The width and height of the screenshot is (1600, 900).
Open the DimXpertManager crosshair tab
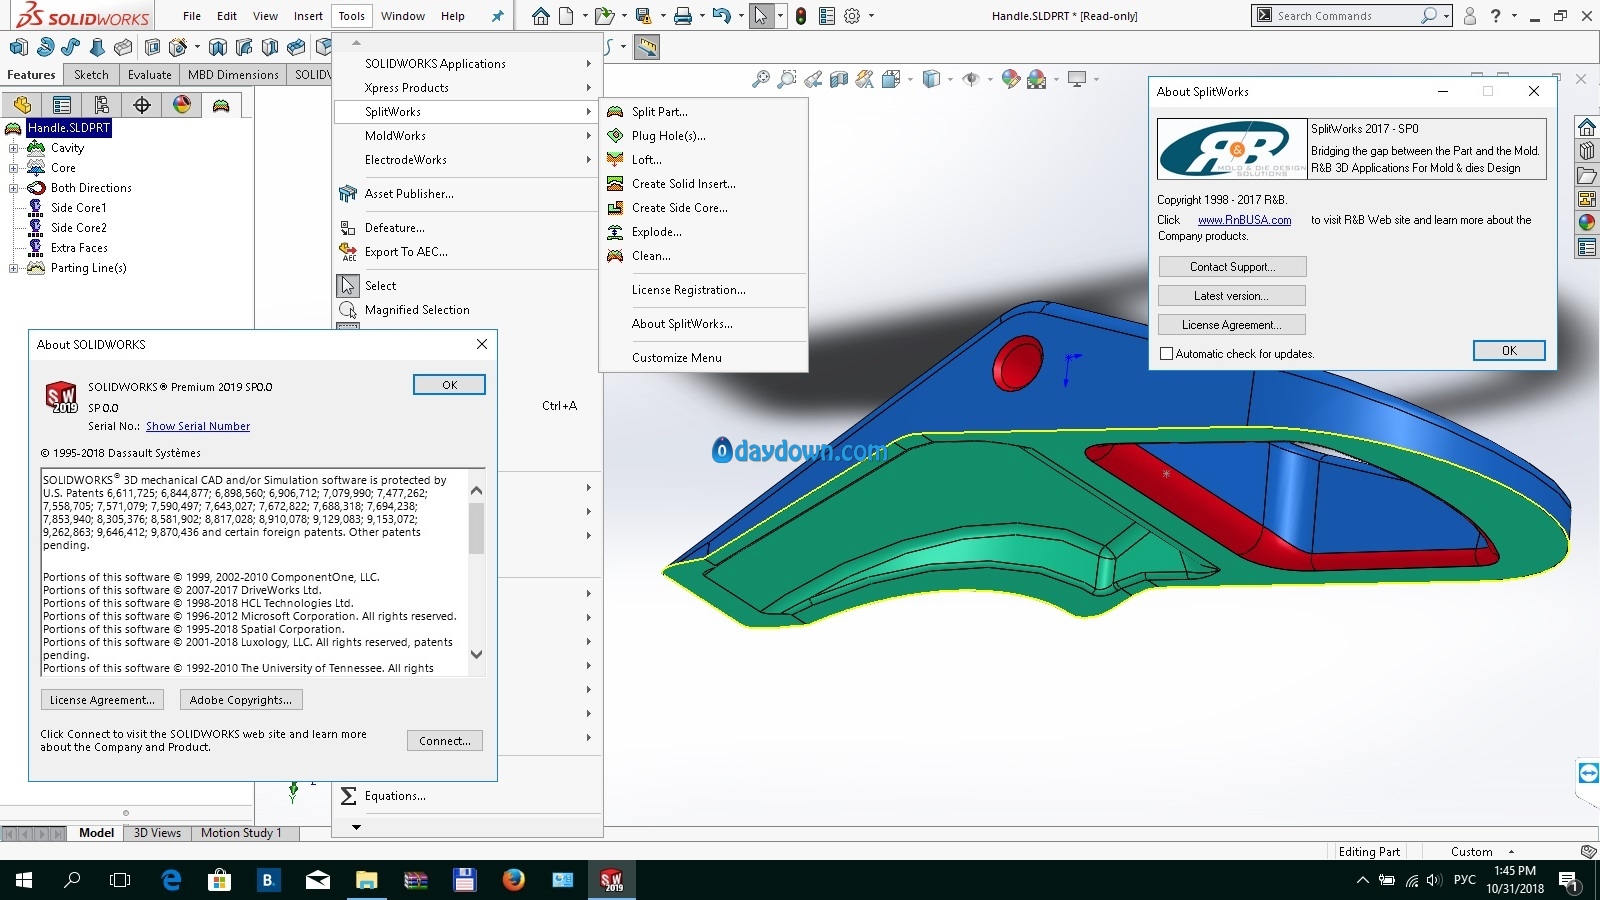(x=142, y=105)
